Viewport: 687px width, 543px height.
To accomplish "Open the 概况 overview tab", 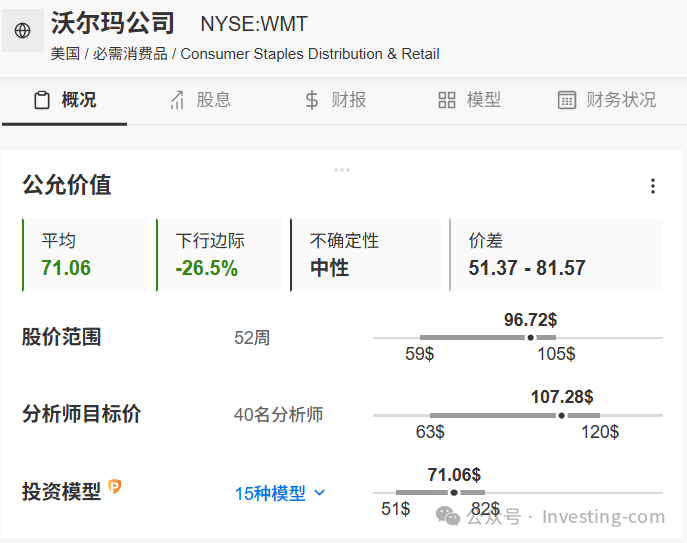I will coord(64,100).
